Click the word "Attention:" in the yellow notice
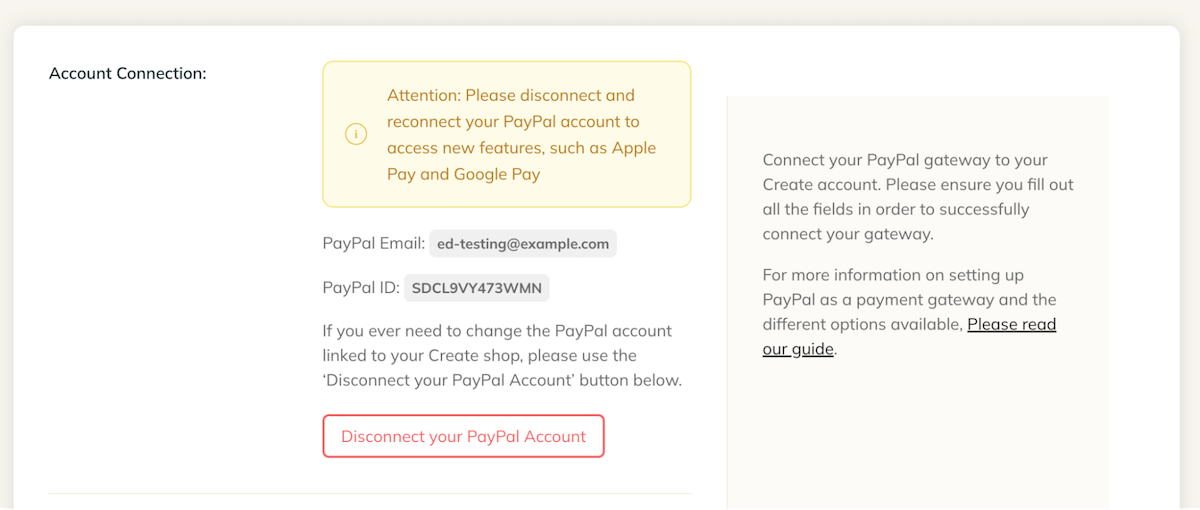Image resolution: width=1200 pixels, height=510 pixels. [x=424, y=95]
